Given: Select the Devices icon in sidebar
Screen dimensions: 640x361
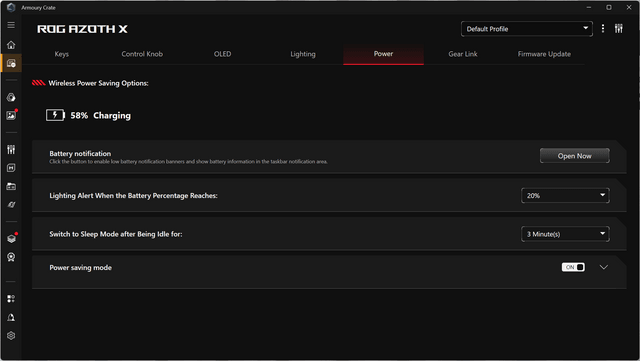Looking at the screenshot, I should click(x=11, y=63).
